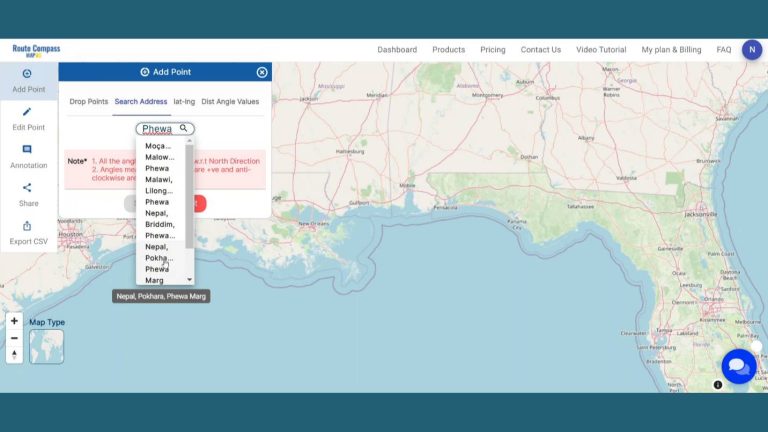Open the live chat bubble

739,366
